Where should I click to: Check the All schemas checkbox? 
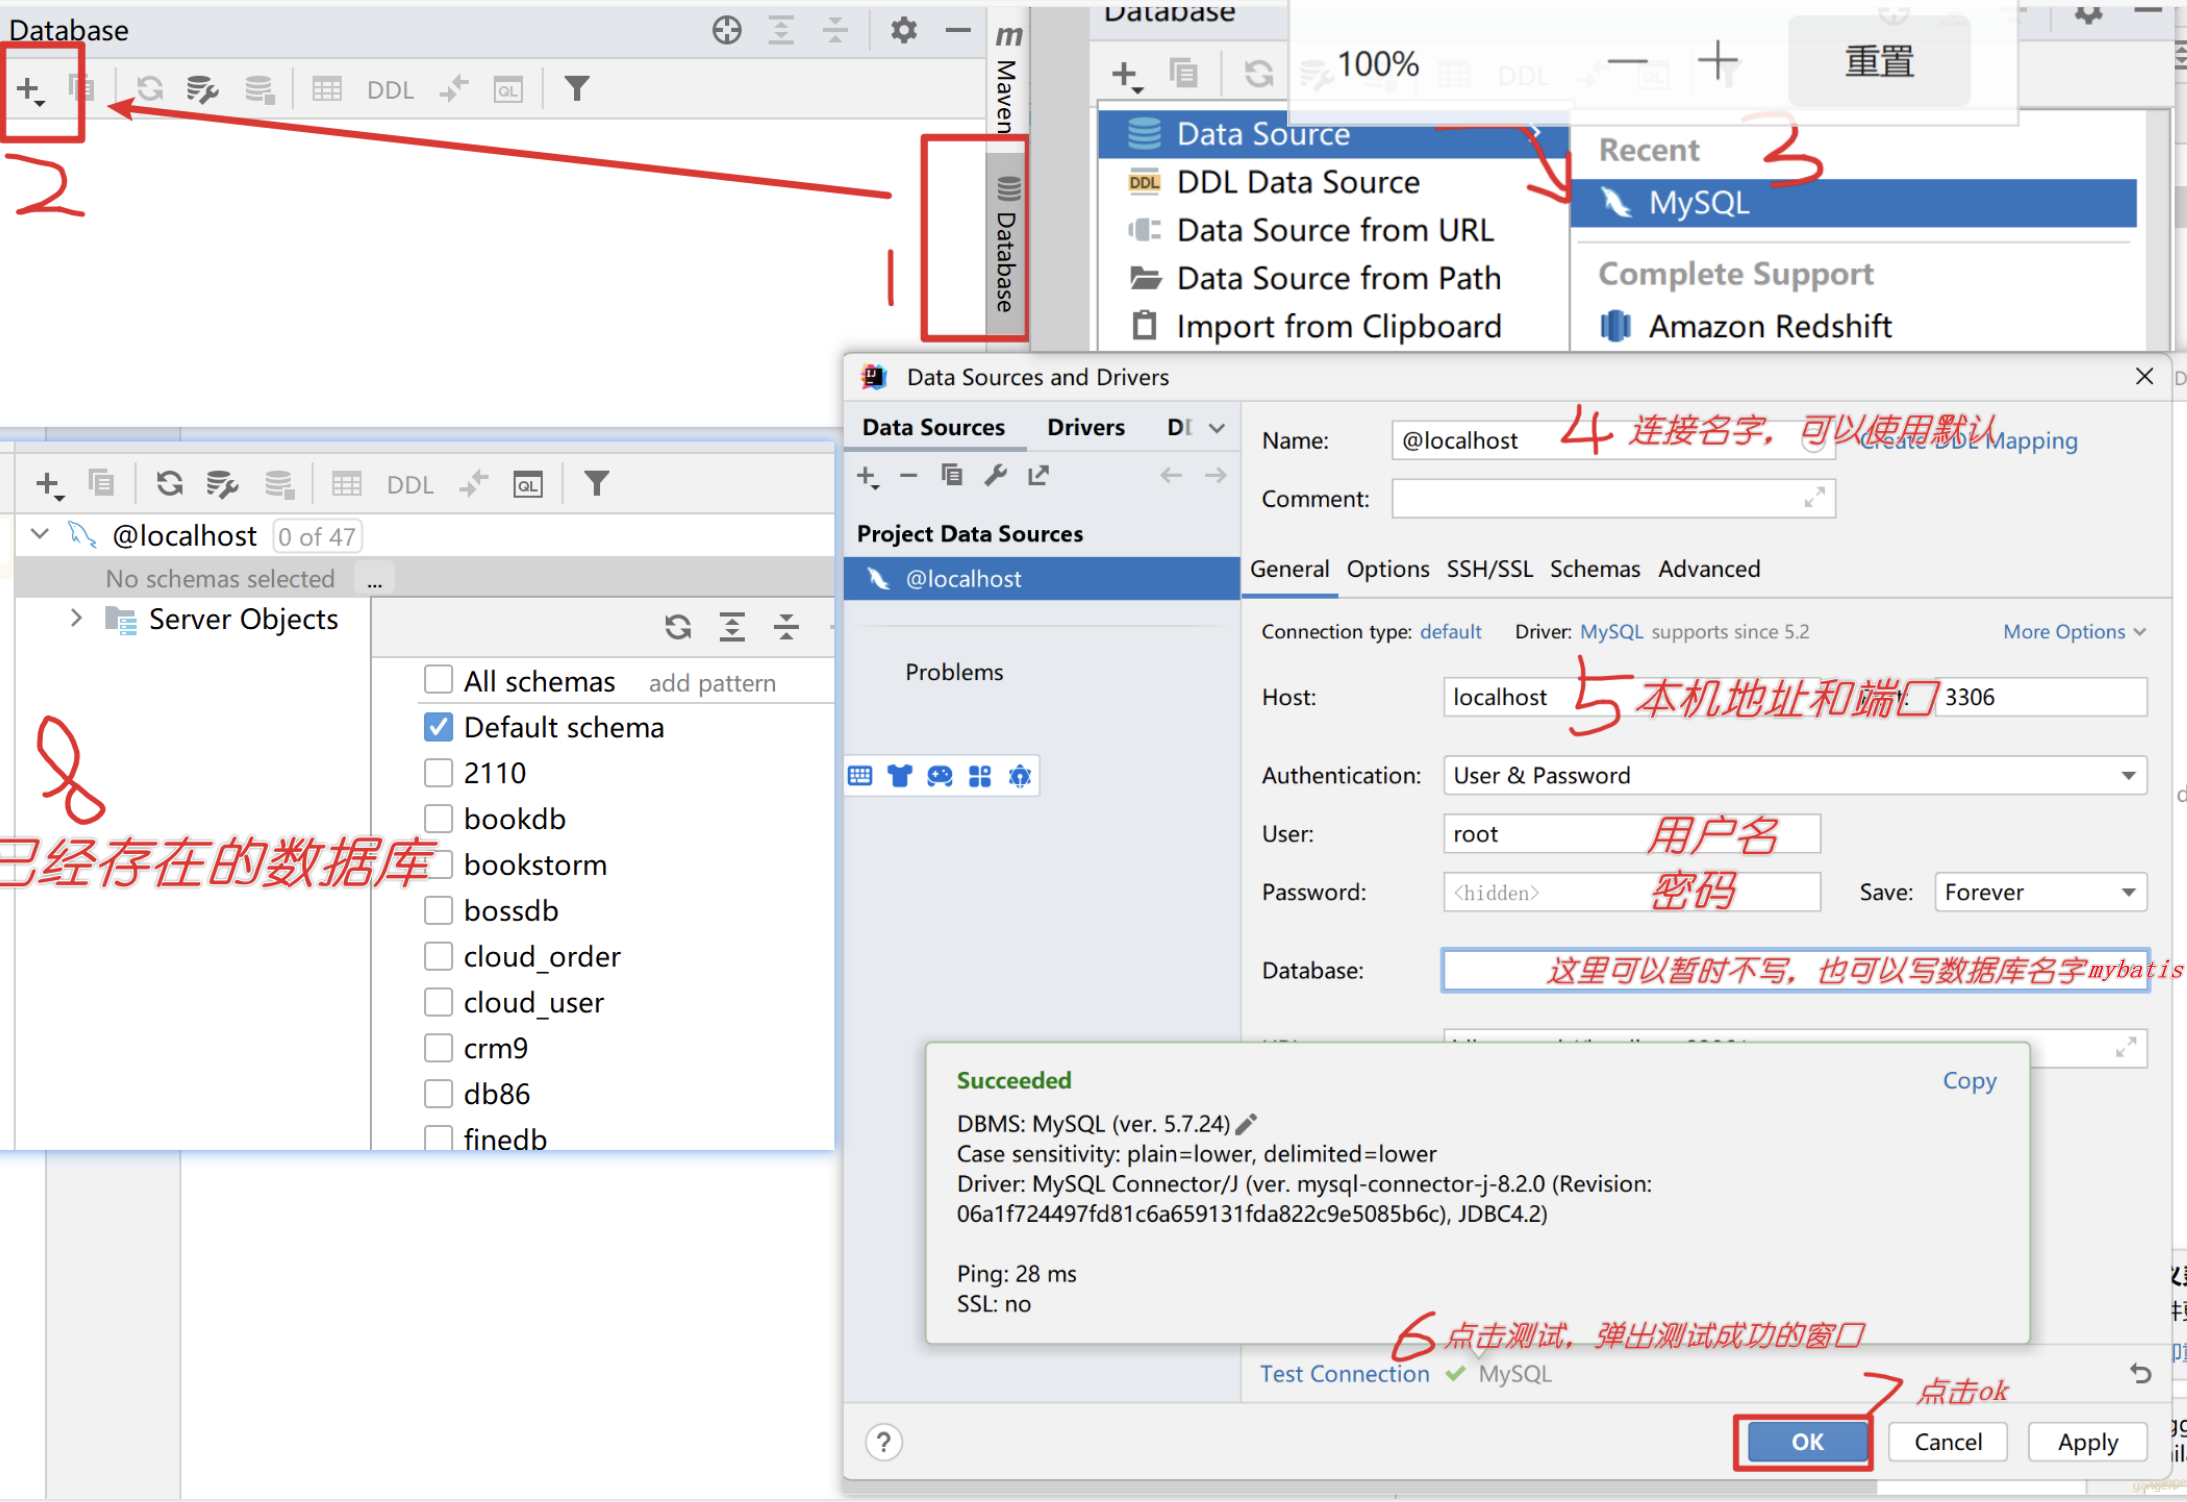pyautogui.click(x=438, y=680)
